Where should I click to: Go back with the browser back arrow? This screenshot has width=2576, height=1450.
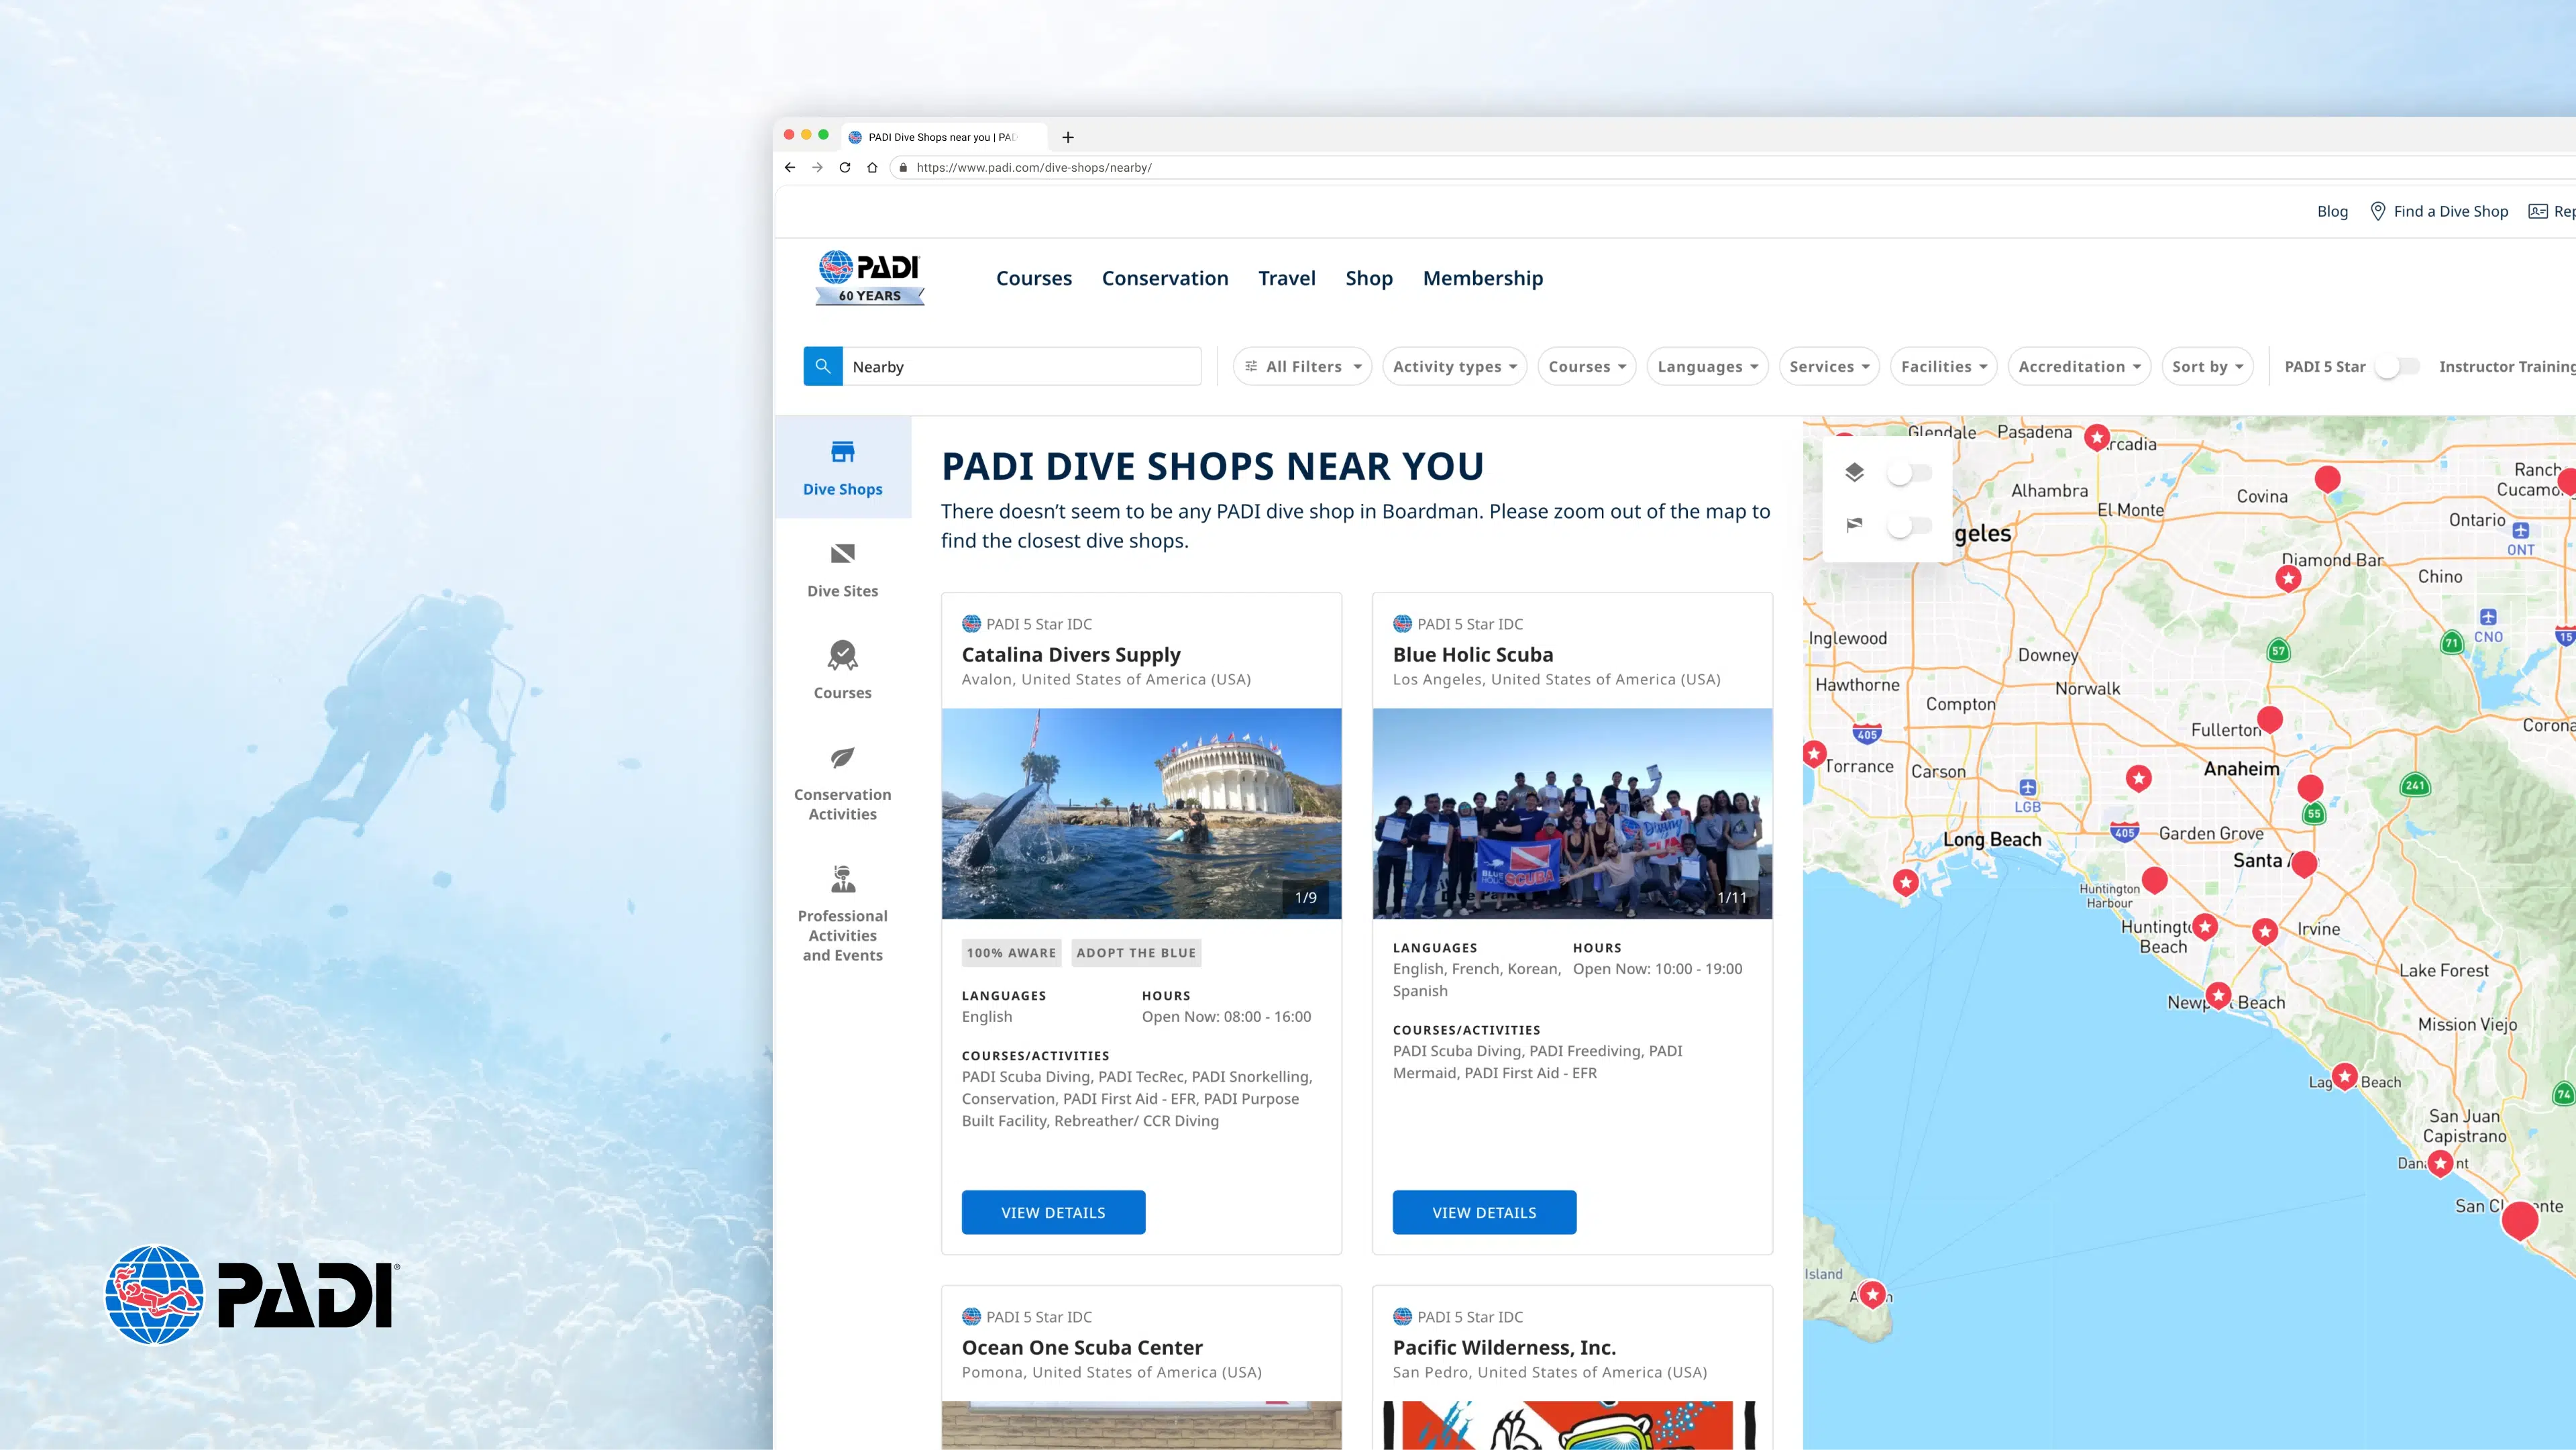click(x=790, y=167)
